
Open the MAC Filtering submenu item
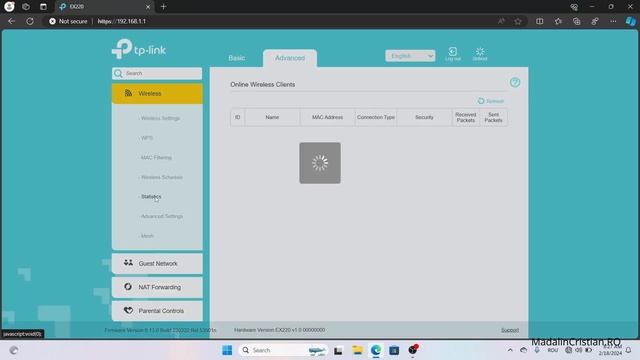click(x=155, y=158)
